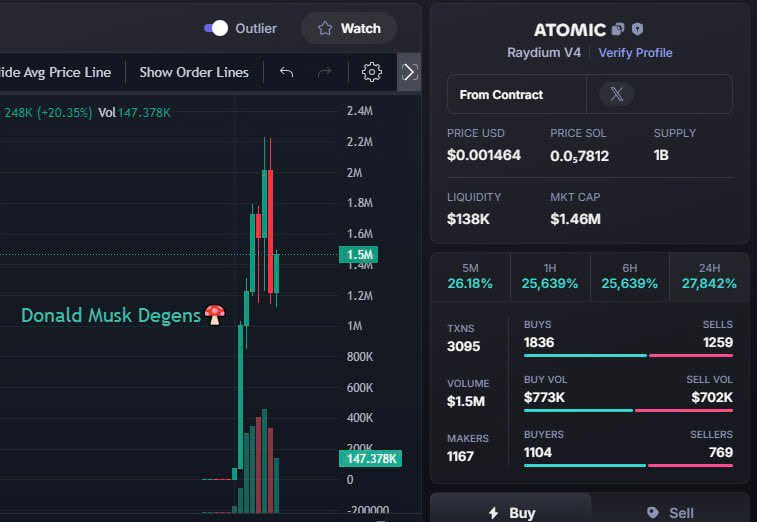Click the Buy Vol versus Sell Vol bar
Image resolution: width=757 pixels, height=522 pixels.
[x=628, y=410]
